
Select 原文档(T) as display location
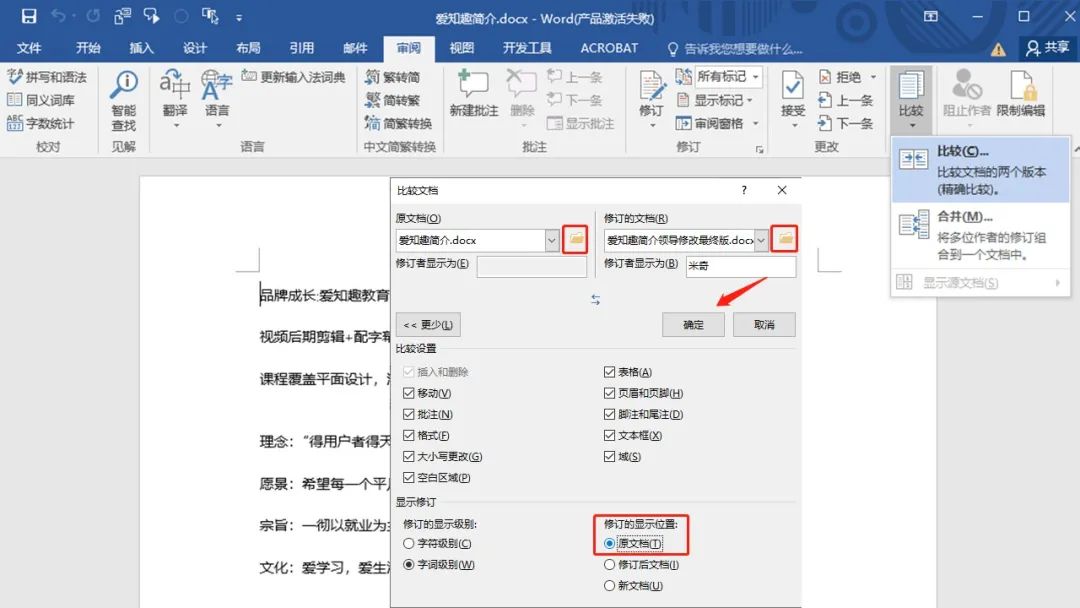(x=609, y=544)
